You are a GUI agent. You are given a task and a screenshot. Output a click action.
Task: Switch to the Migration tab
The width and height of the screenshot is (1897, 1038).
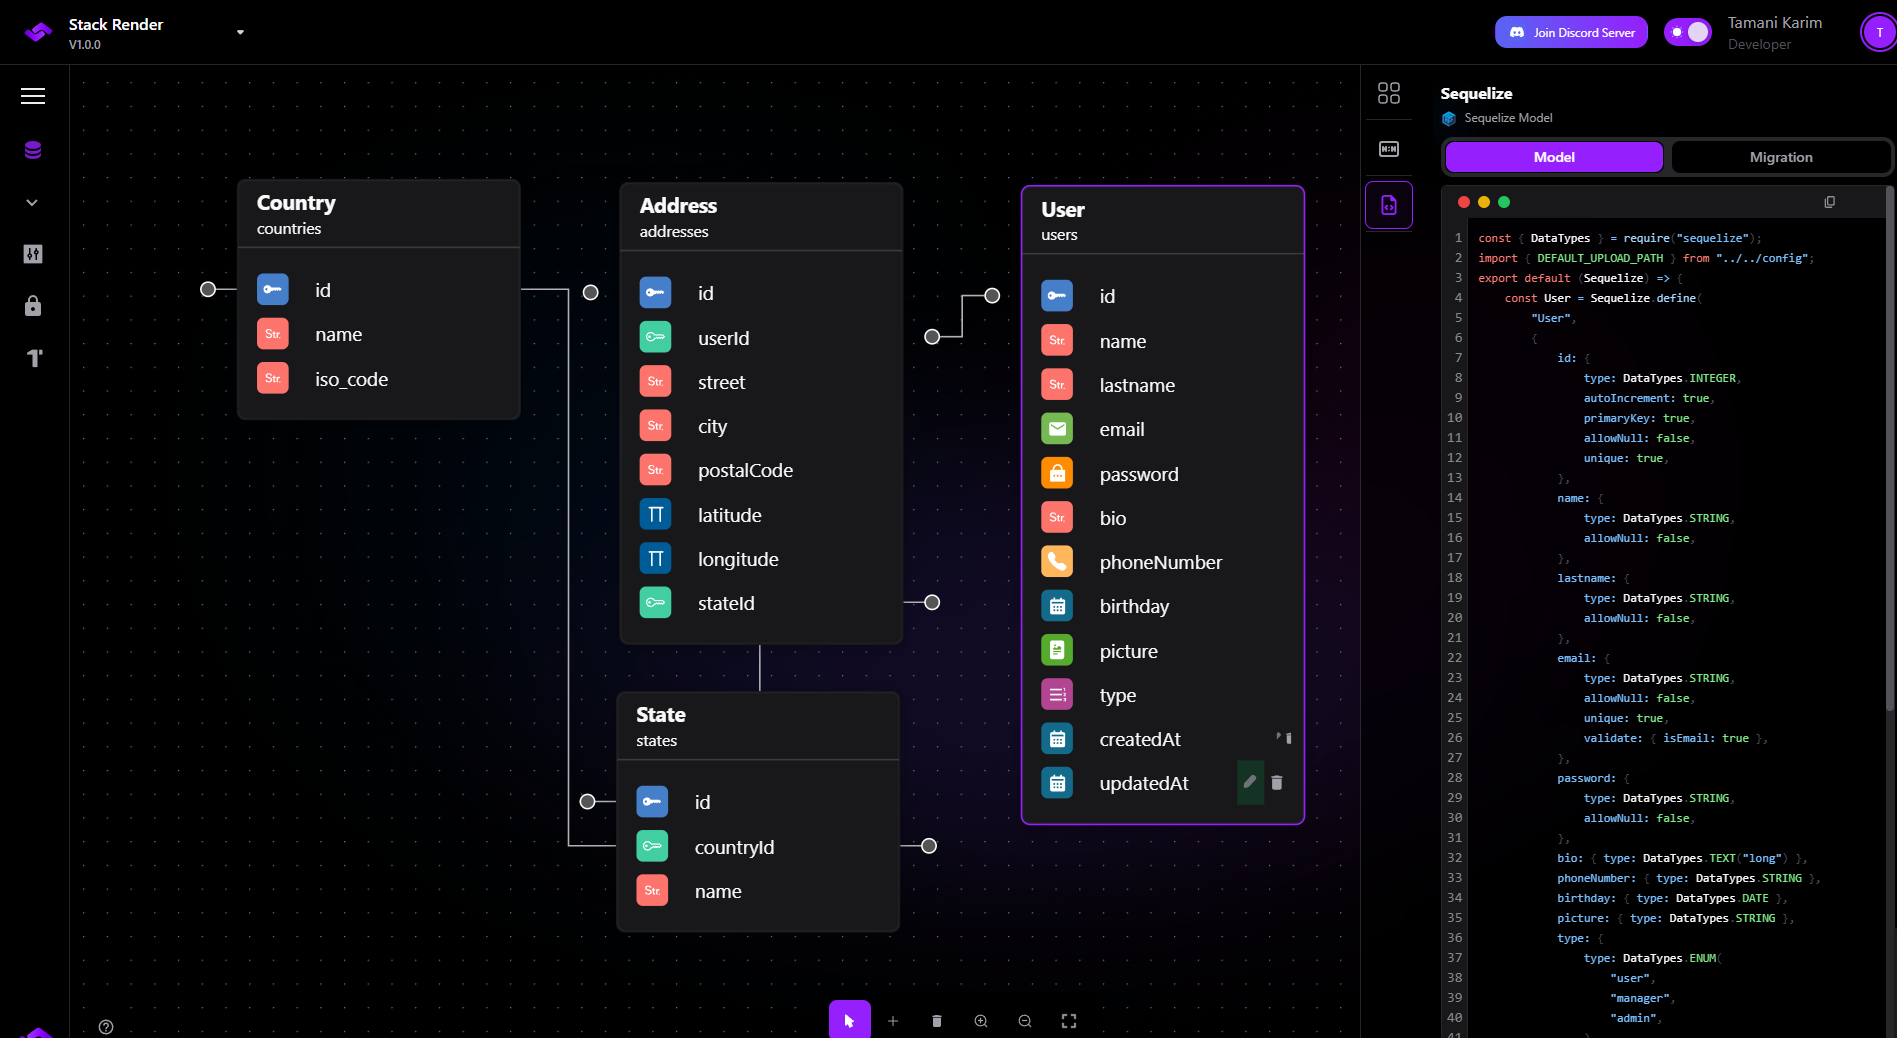[1781, 157]
